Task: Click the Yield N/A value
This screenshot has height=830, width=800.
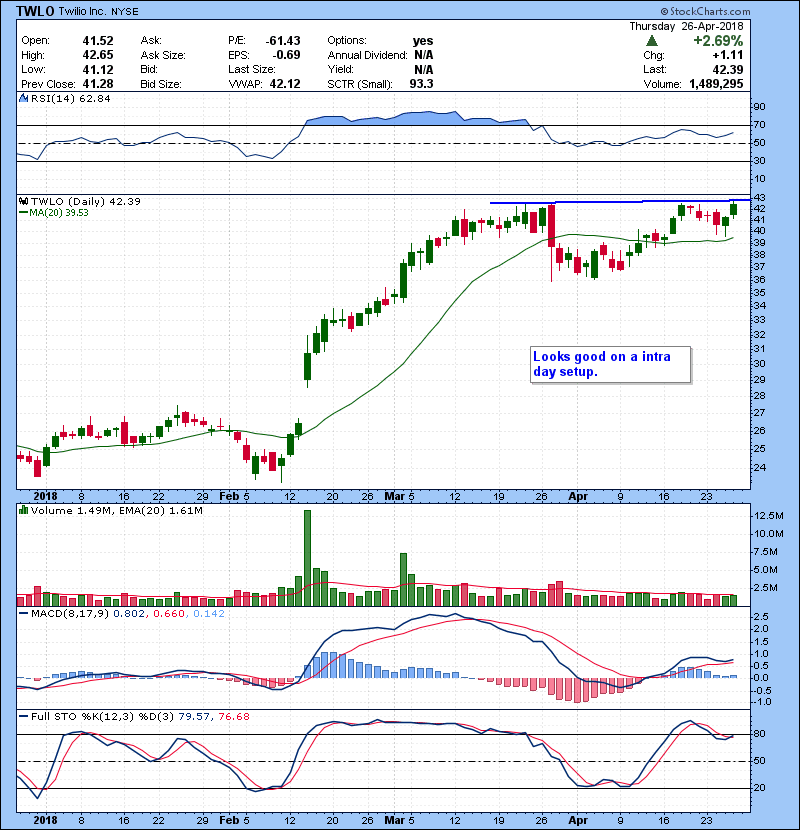Action: tap(424, 69)
